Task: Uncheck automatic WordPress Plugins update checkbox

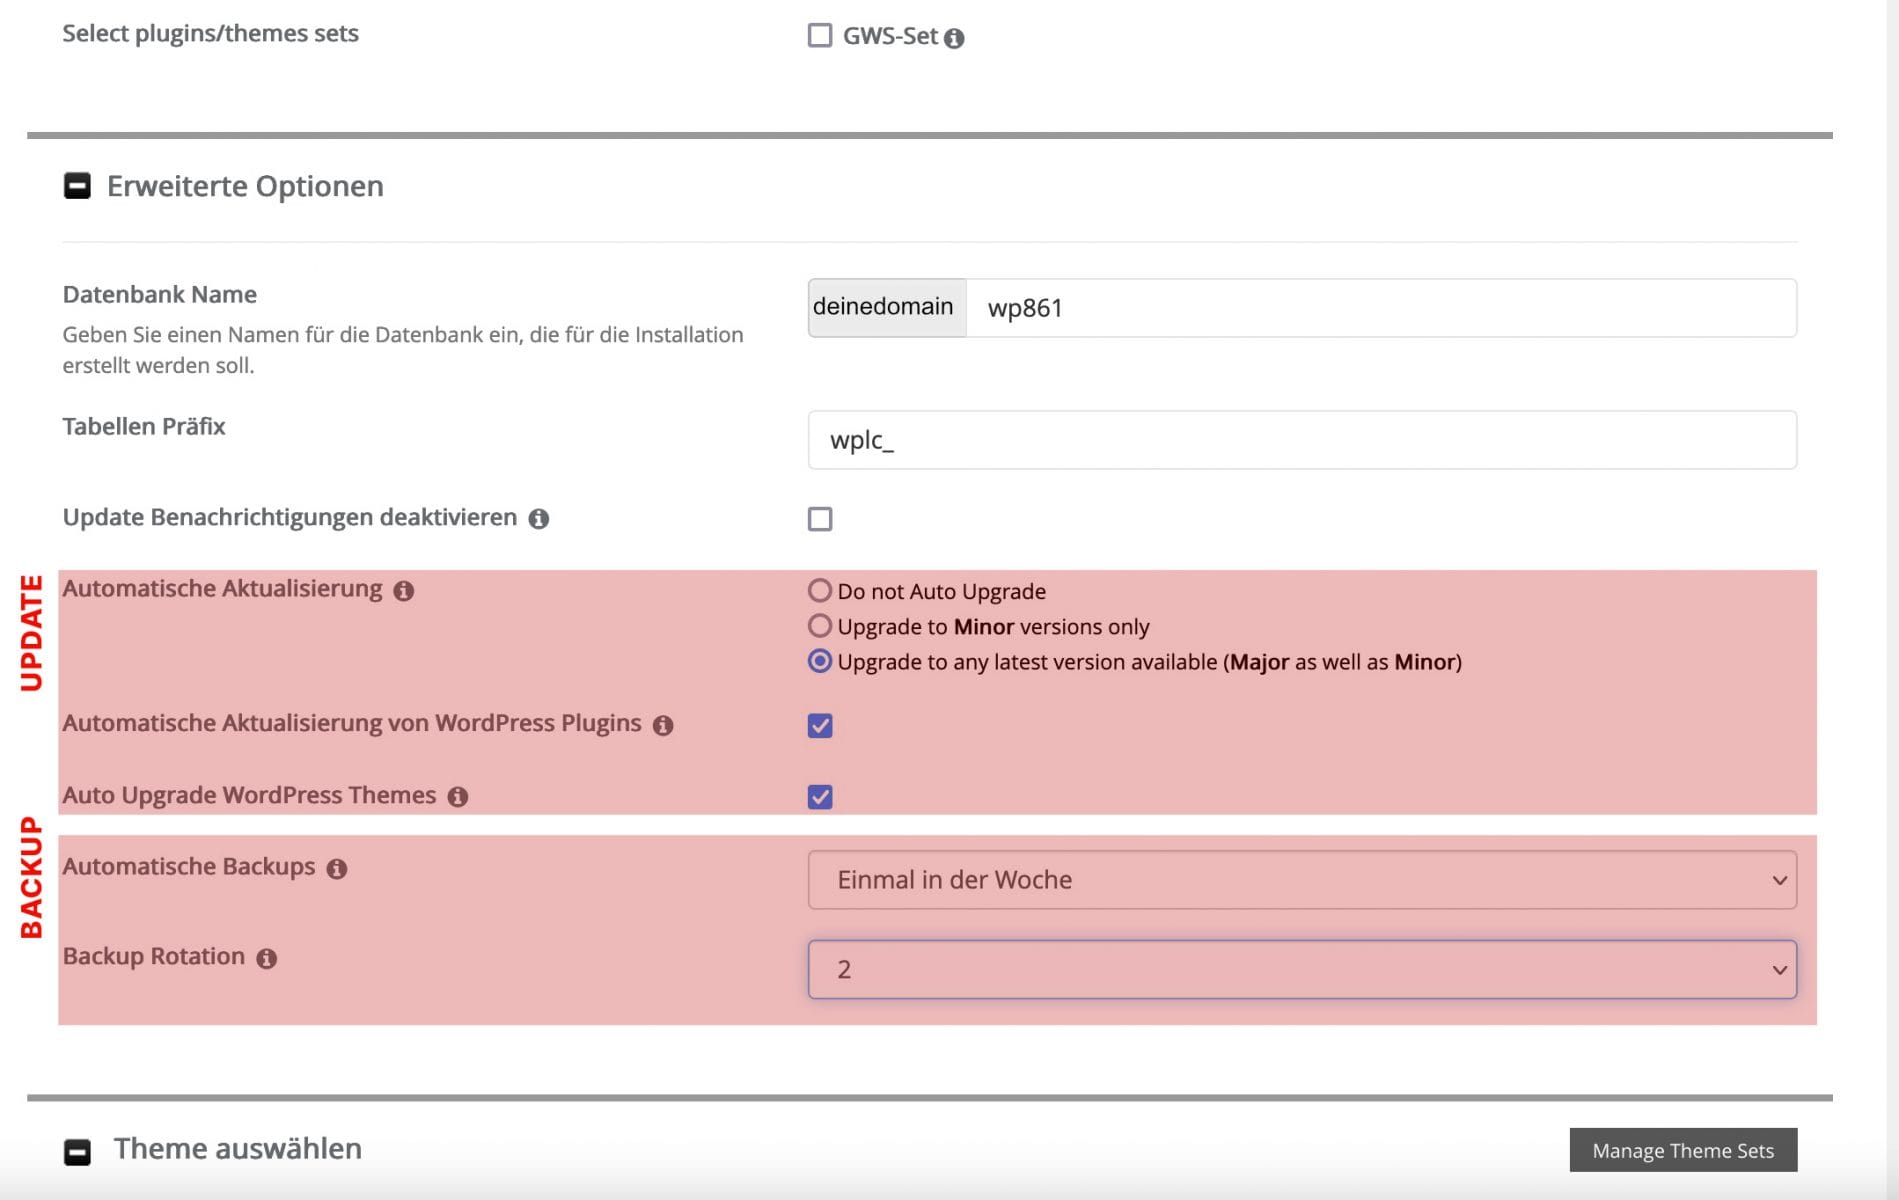Action: point(819,725)
